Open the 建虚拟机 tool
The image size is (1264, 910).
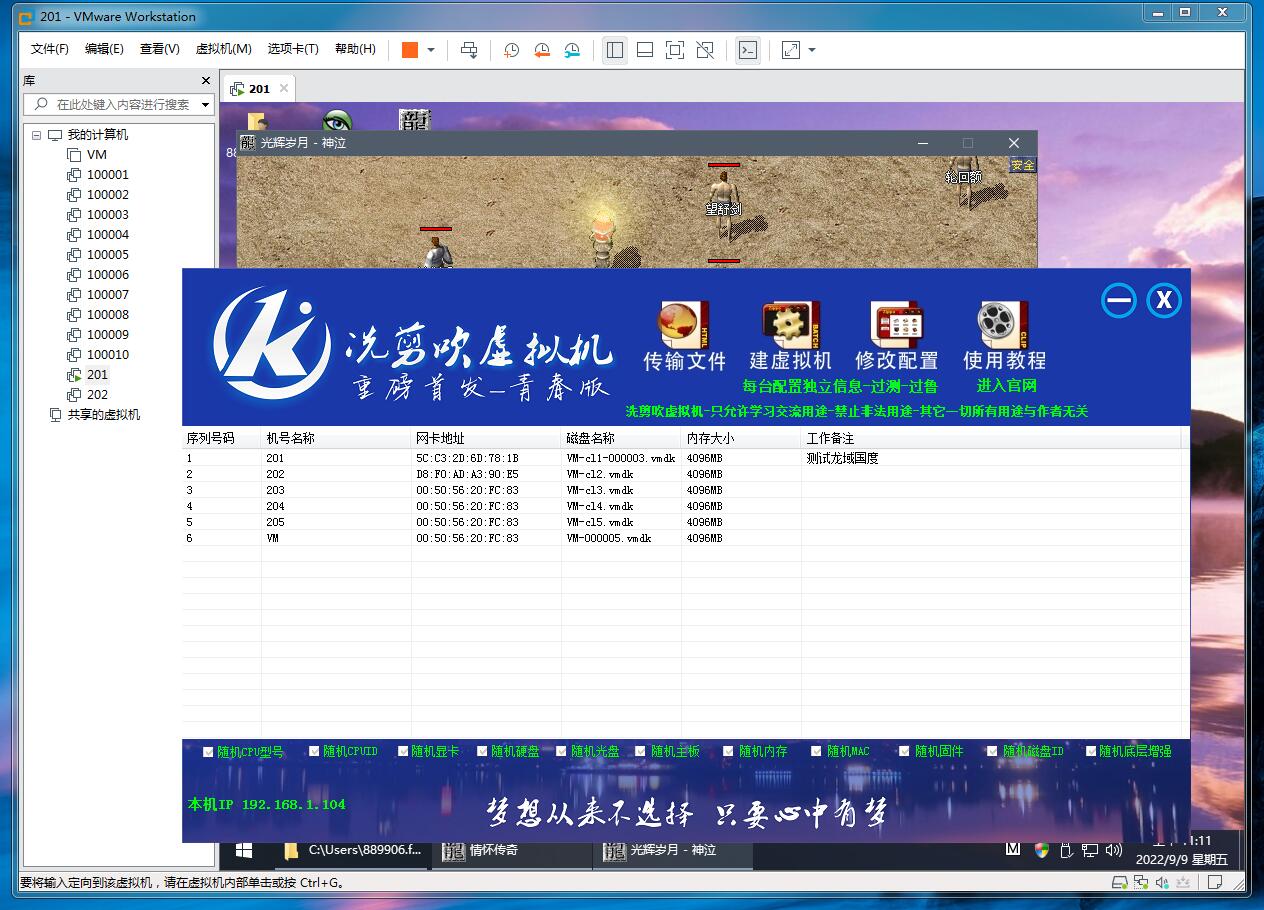(x=790, y=326)
